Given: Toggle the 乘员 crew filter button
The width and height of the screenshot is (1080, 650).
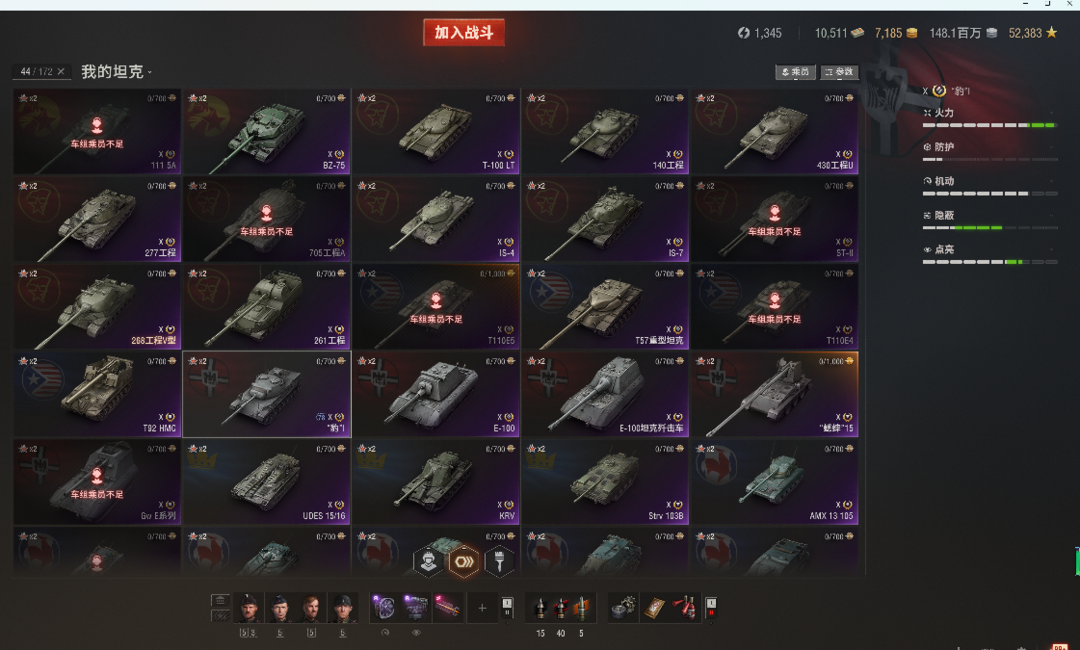Looking at the screenshot, I should [796, 72].
